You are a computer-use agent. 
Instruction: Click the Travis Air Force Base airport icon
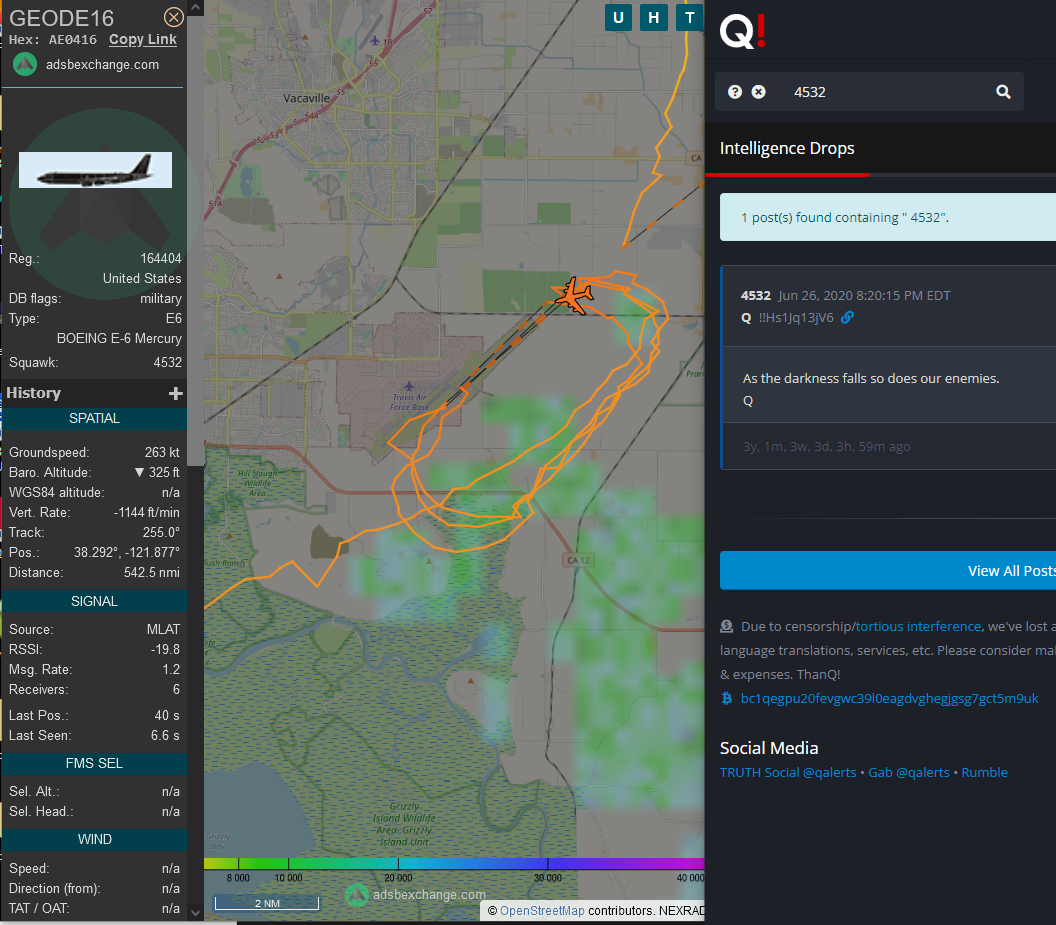point(409,386)
